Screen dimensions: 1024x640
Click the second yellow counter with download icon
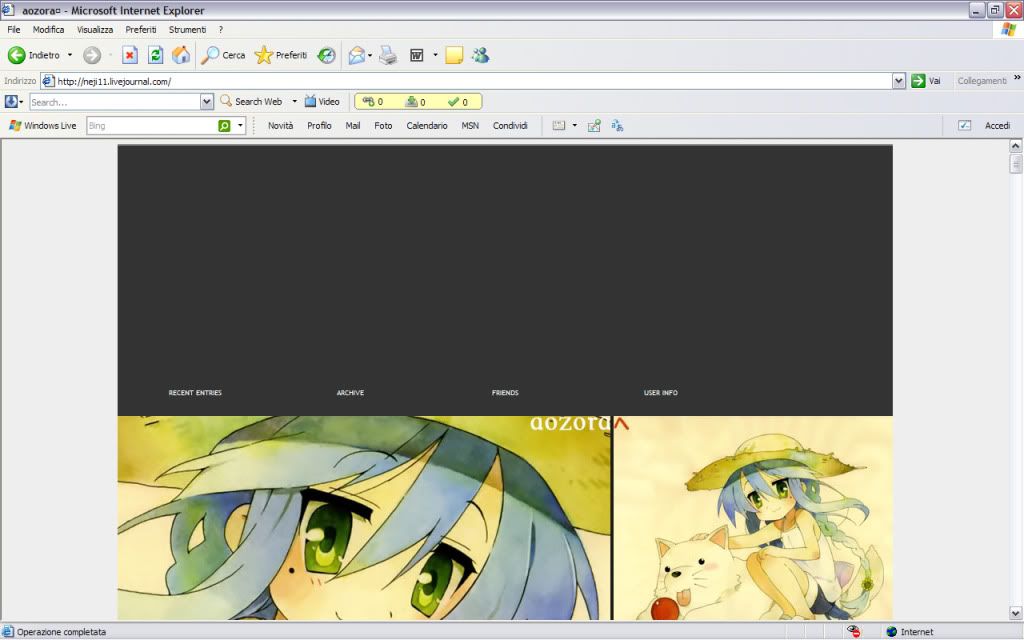[415, 102]
